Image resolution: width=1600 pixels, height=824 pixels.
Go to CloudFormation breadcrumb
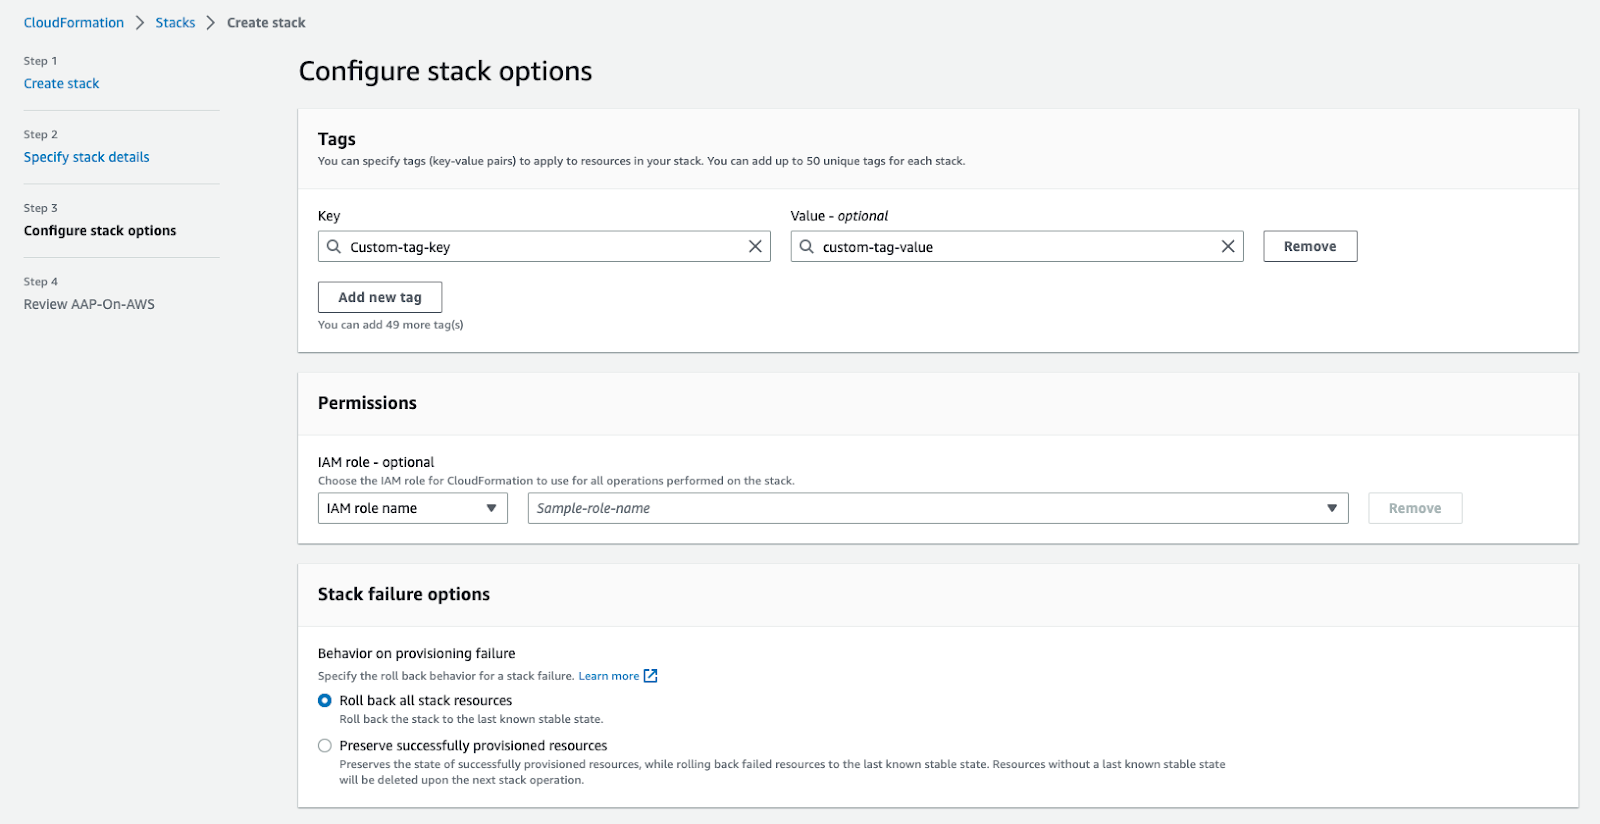pos(74,23)
